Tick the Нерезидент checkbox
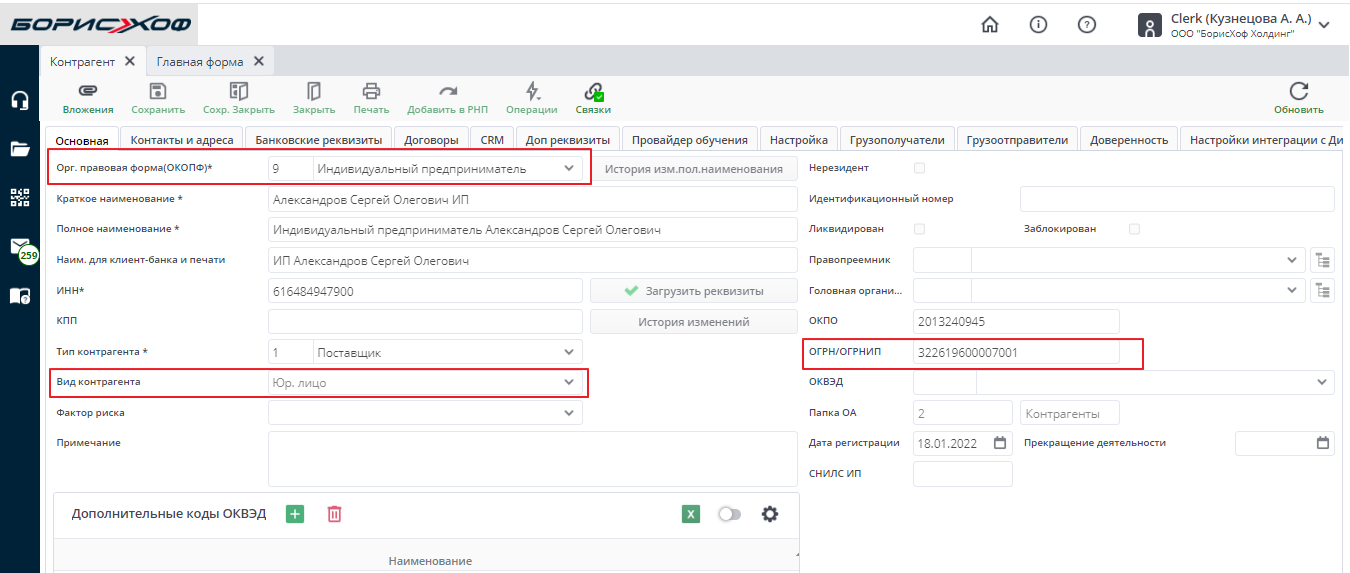Image resolution: width=1350 pixels, height=573 pixels. click(x=919, y=168)
